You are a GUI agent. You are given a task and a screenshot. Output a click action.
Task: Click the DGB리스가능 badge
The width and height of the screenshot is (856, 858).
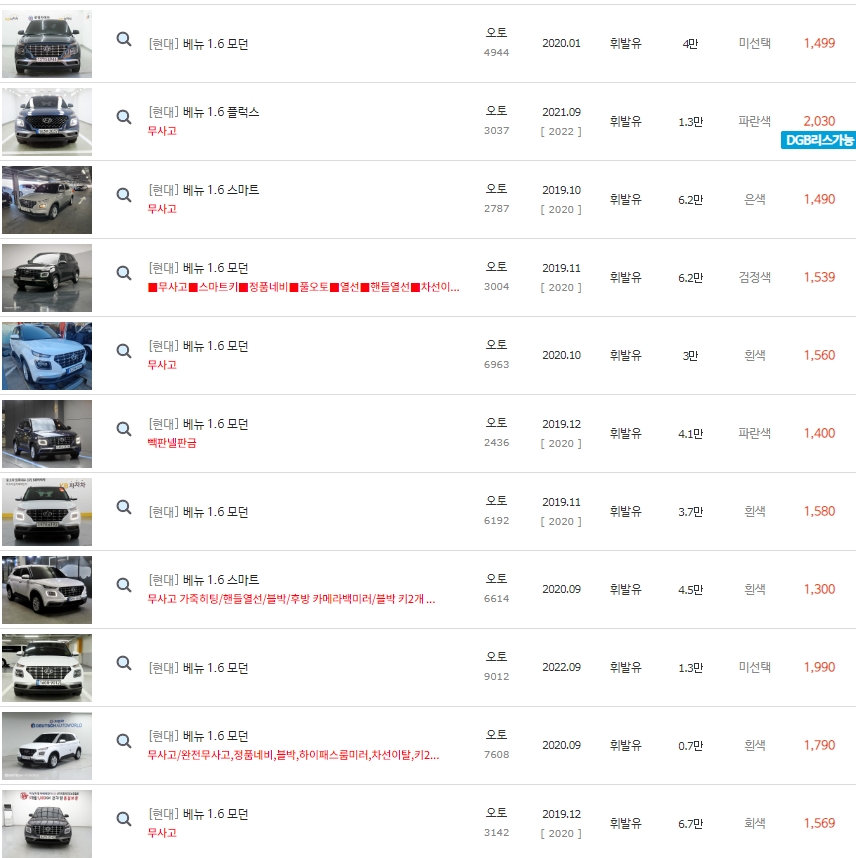click(816, 140)
